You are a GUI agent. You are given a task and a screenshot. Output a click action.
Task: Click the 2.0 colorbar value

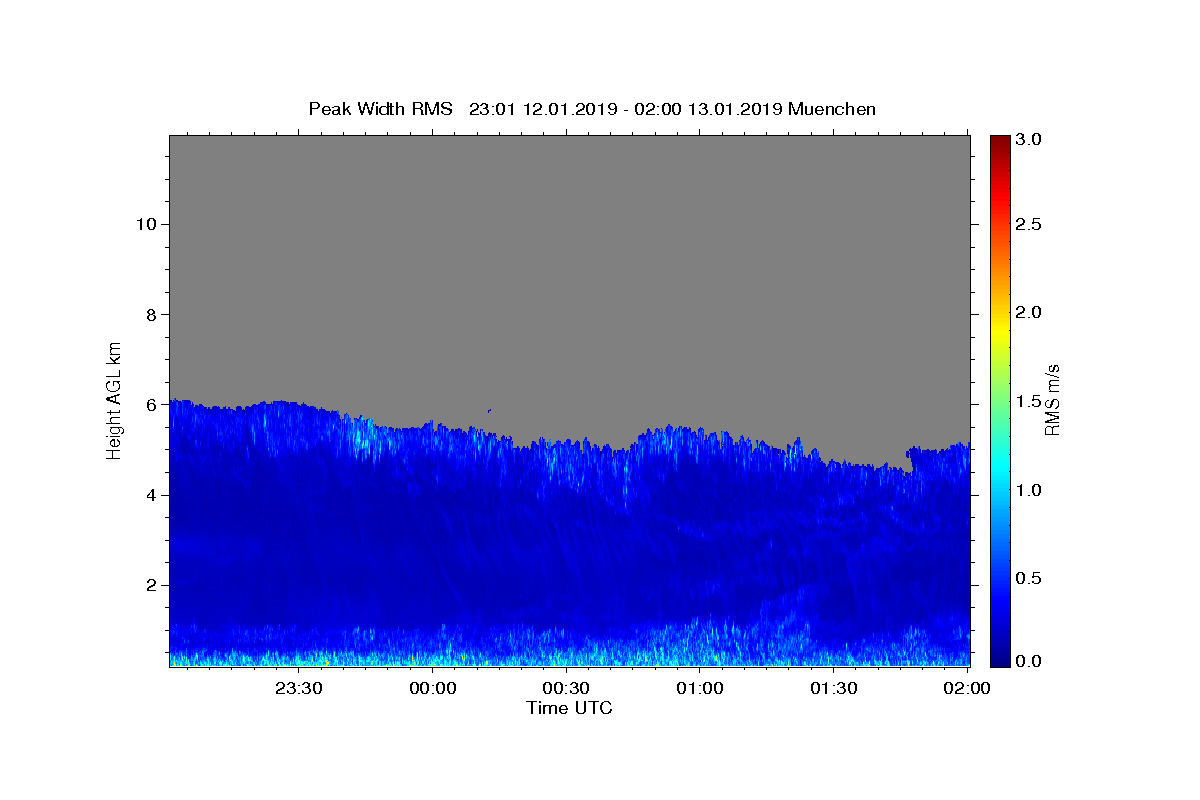[x=1029, y=312]
